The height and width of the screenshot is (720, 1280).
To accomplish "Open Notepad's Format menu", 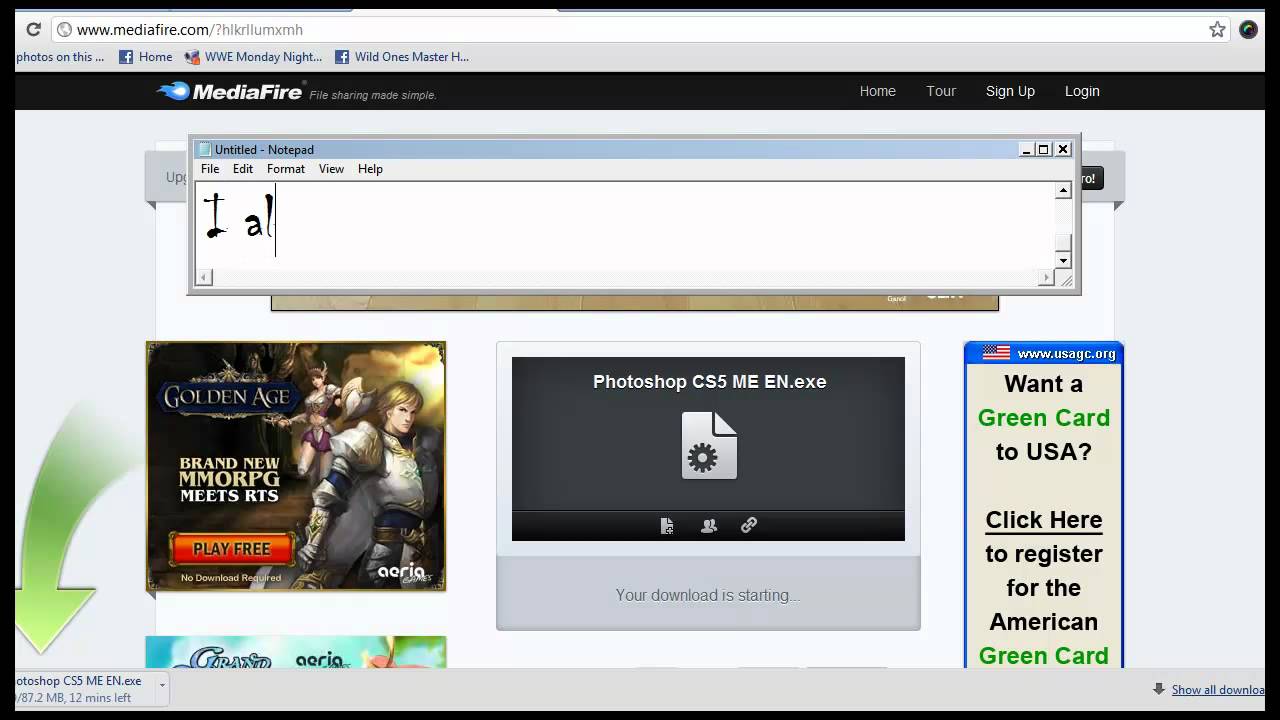I will click(286, 169).
